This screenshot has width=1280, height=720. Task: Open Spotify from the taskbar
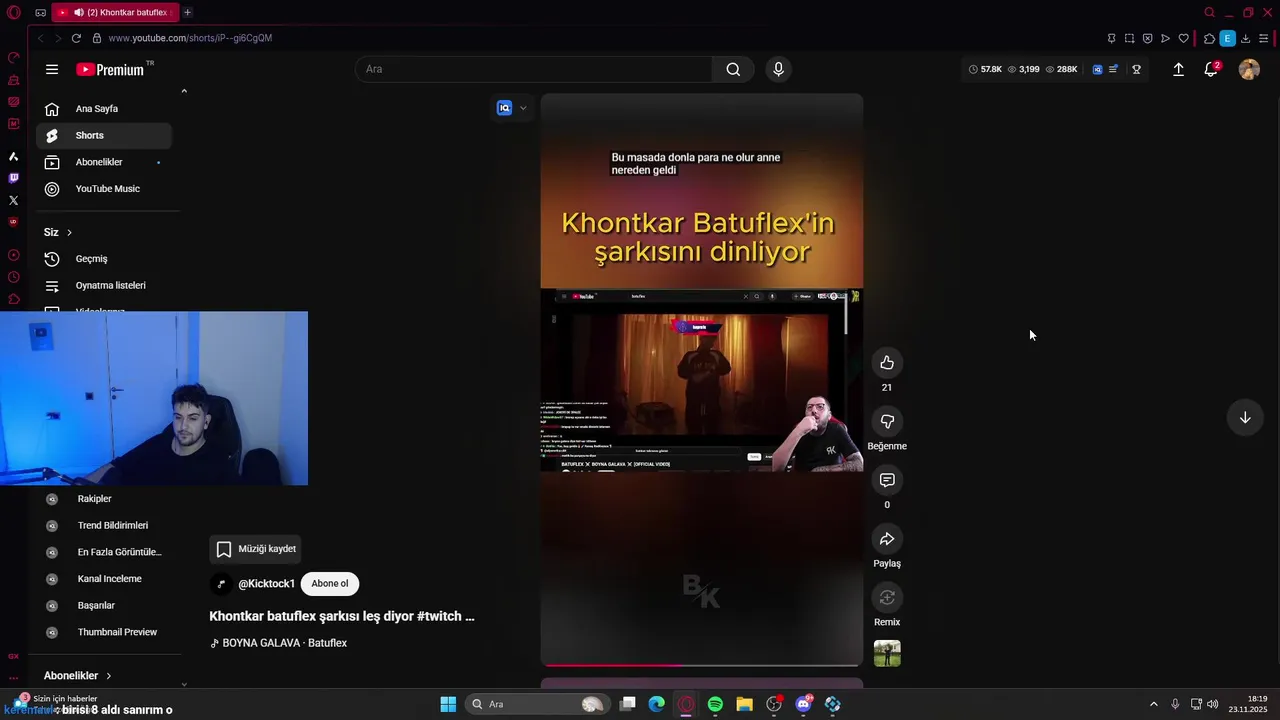click(715, 704)
